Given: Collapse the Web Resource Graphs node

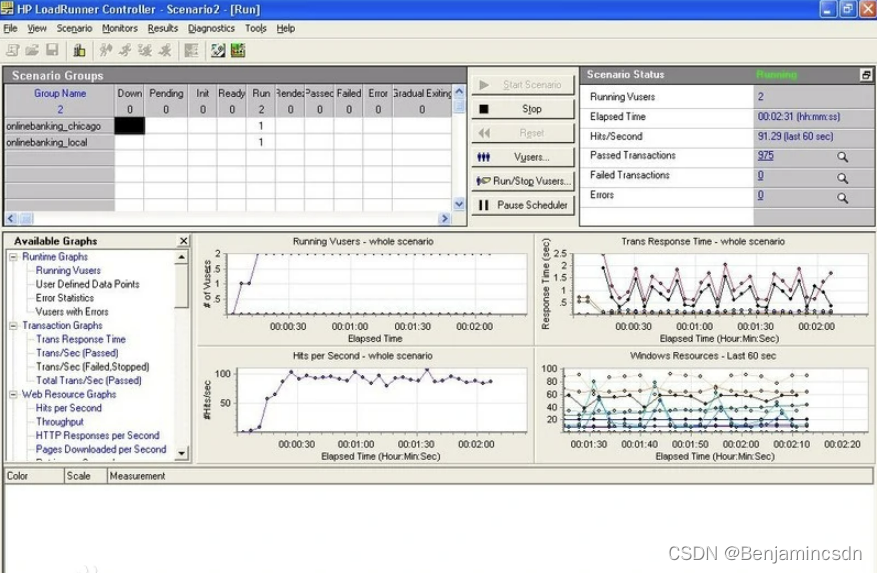Looking at the screenshot, I should coord(13,394).
